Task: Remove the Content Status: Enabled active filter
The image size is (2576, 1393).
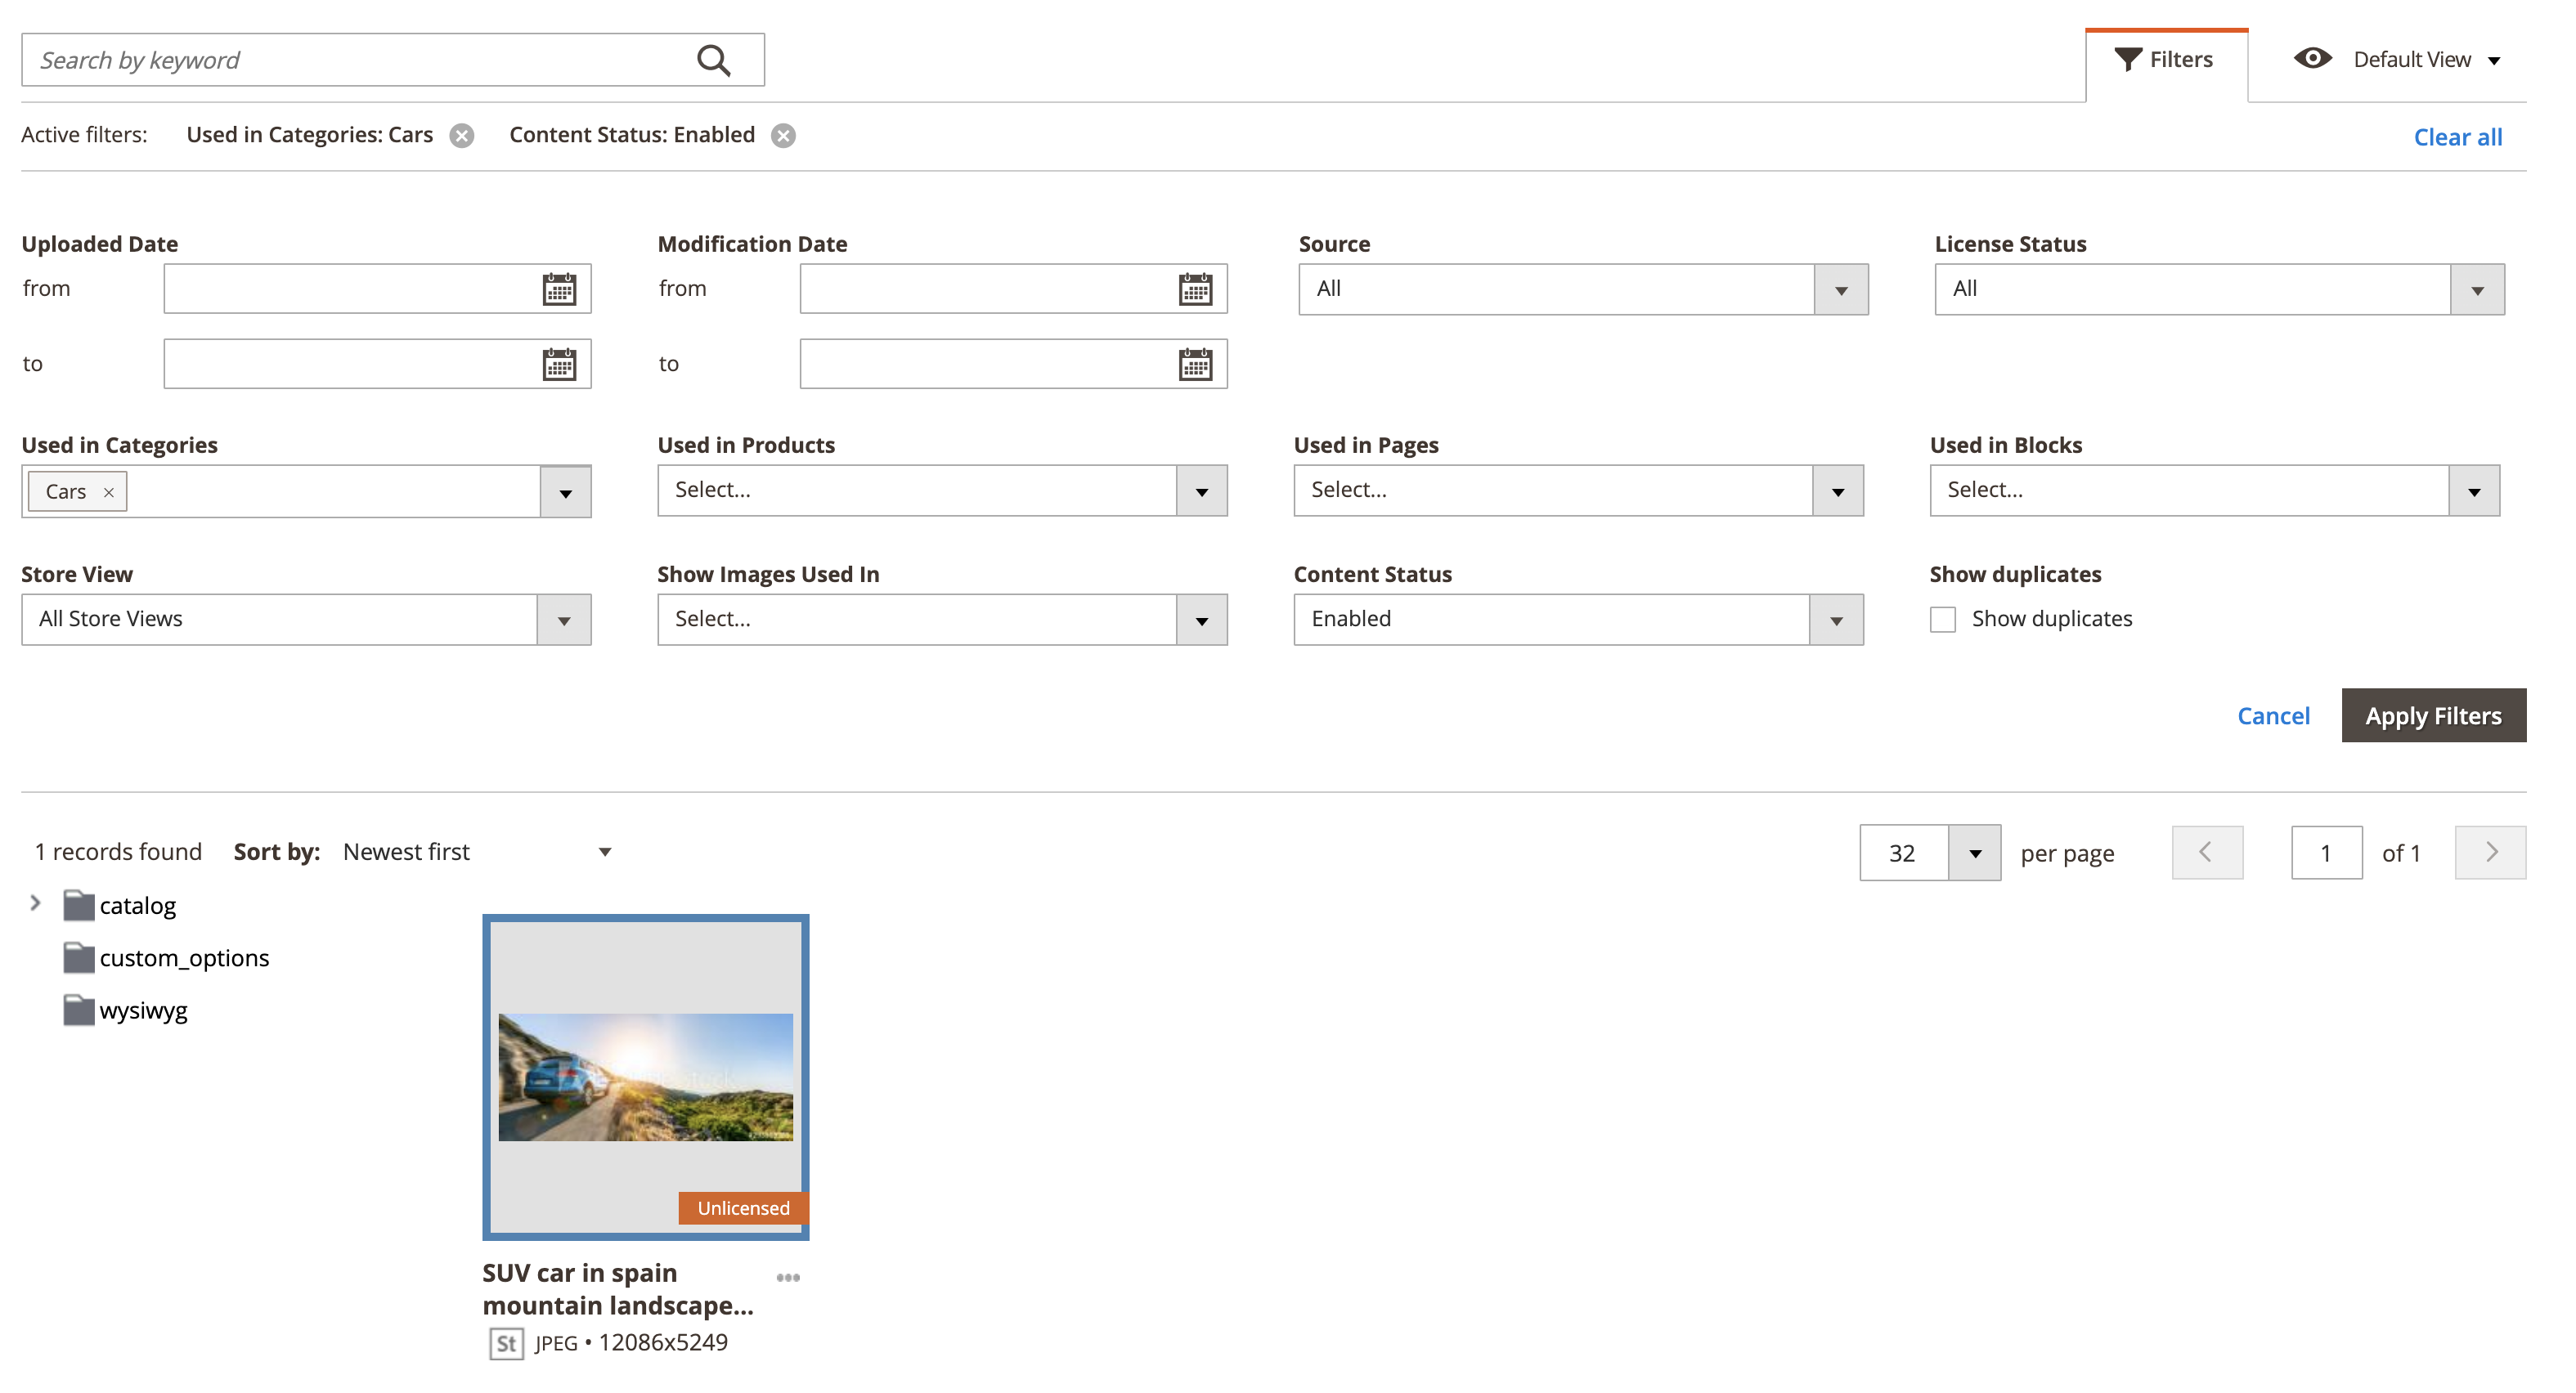Action: [x=783, y=135]
